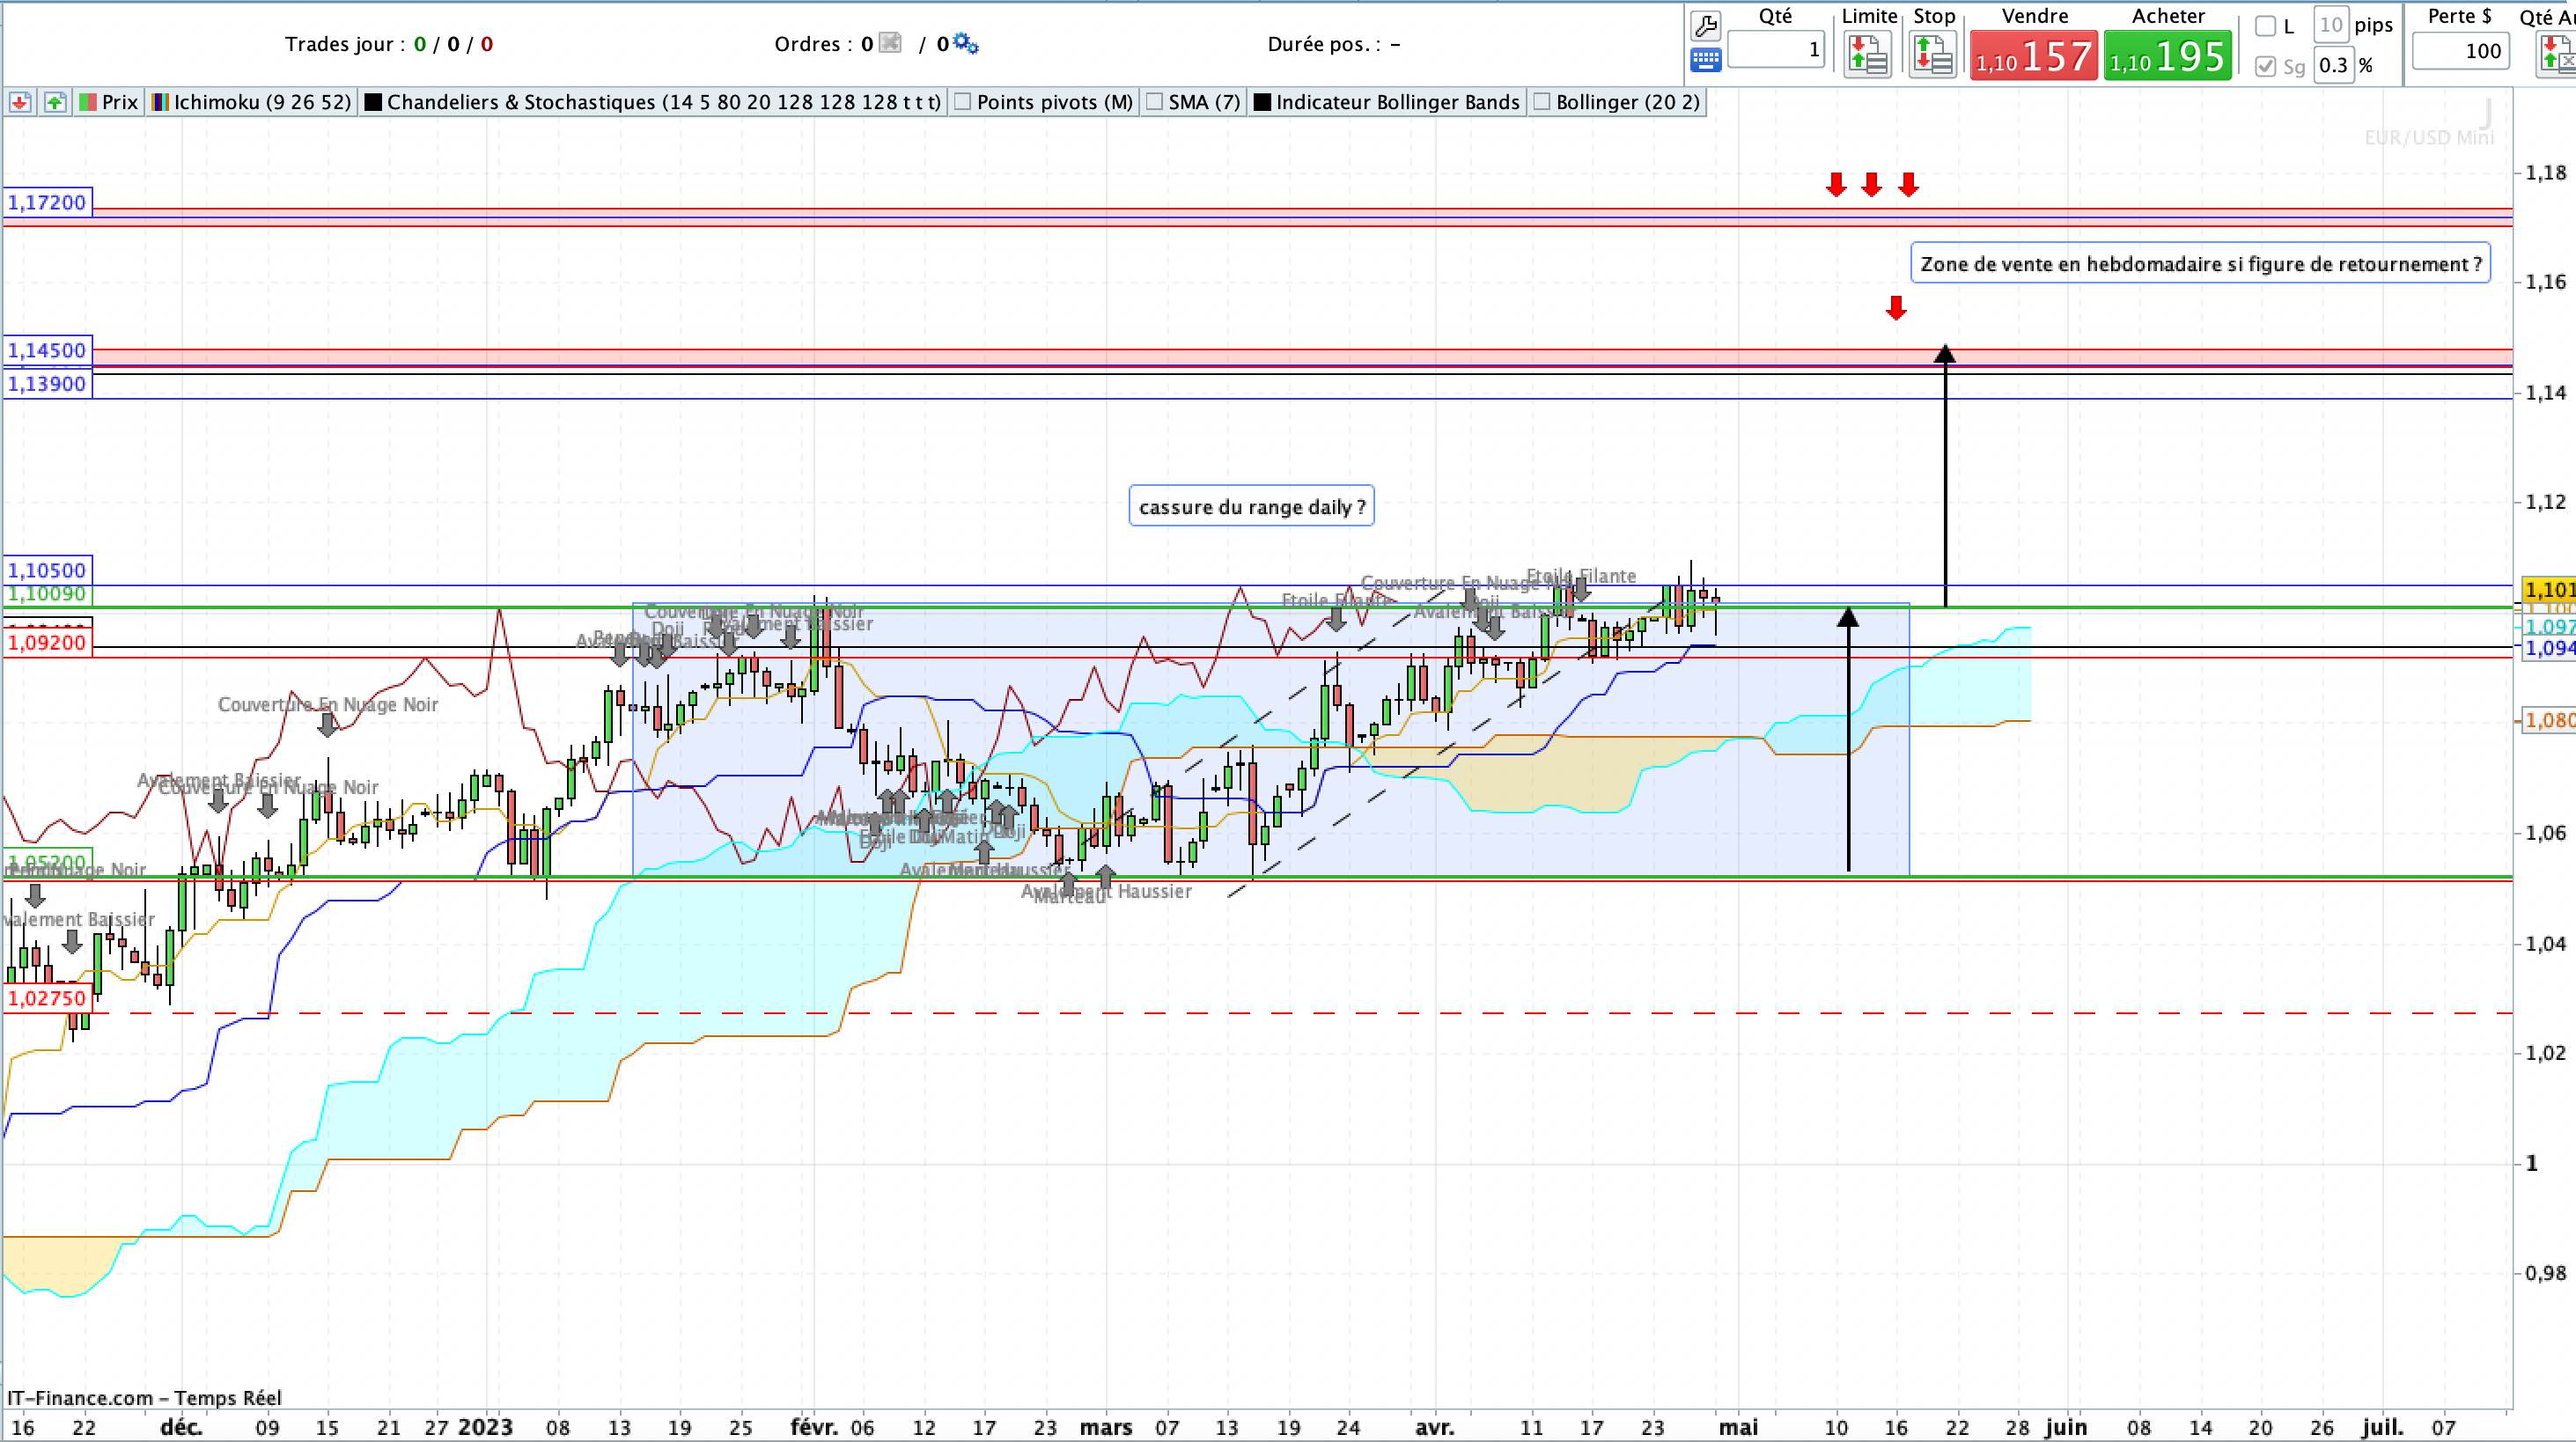
Task: Click the 1,02750 red price level label
Action: coord(47,999)
